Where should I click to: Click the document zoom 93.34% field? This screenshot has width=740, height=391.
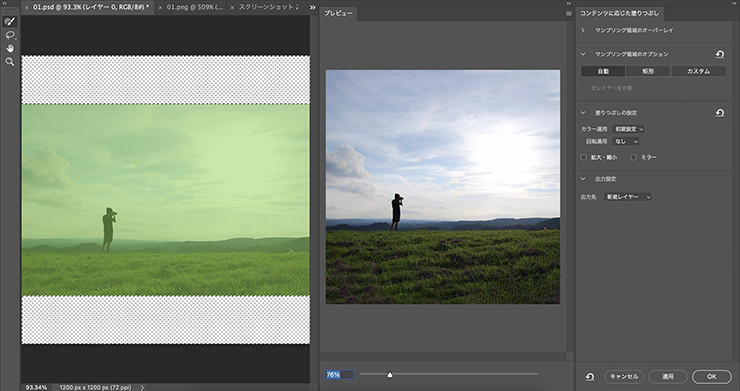36,387
